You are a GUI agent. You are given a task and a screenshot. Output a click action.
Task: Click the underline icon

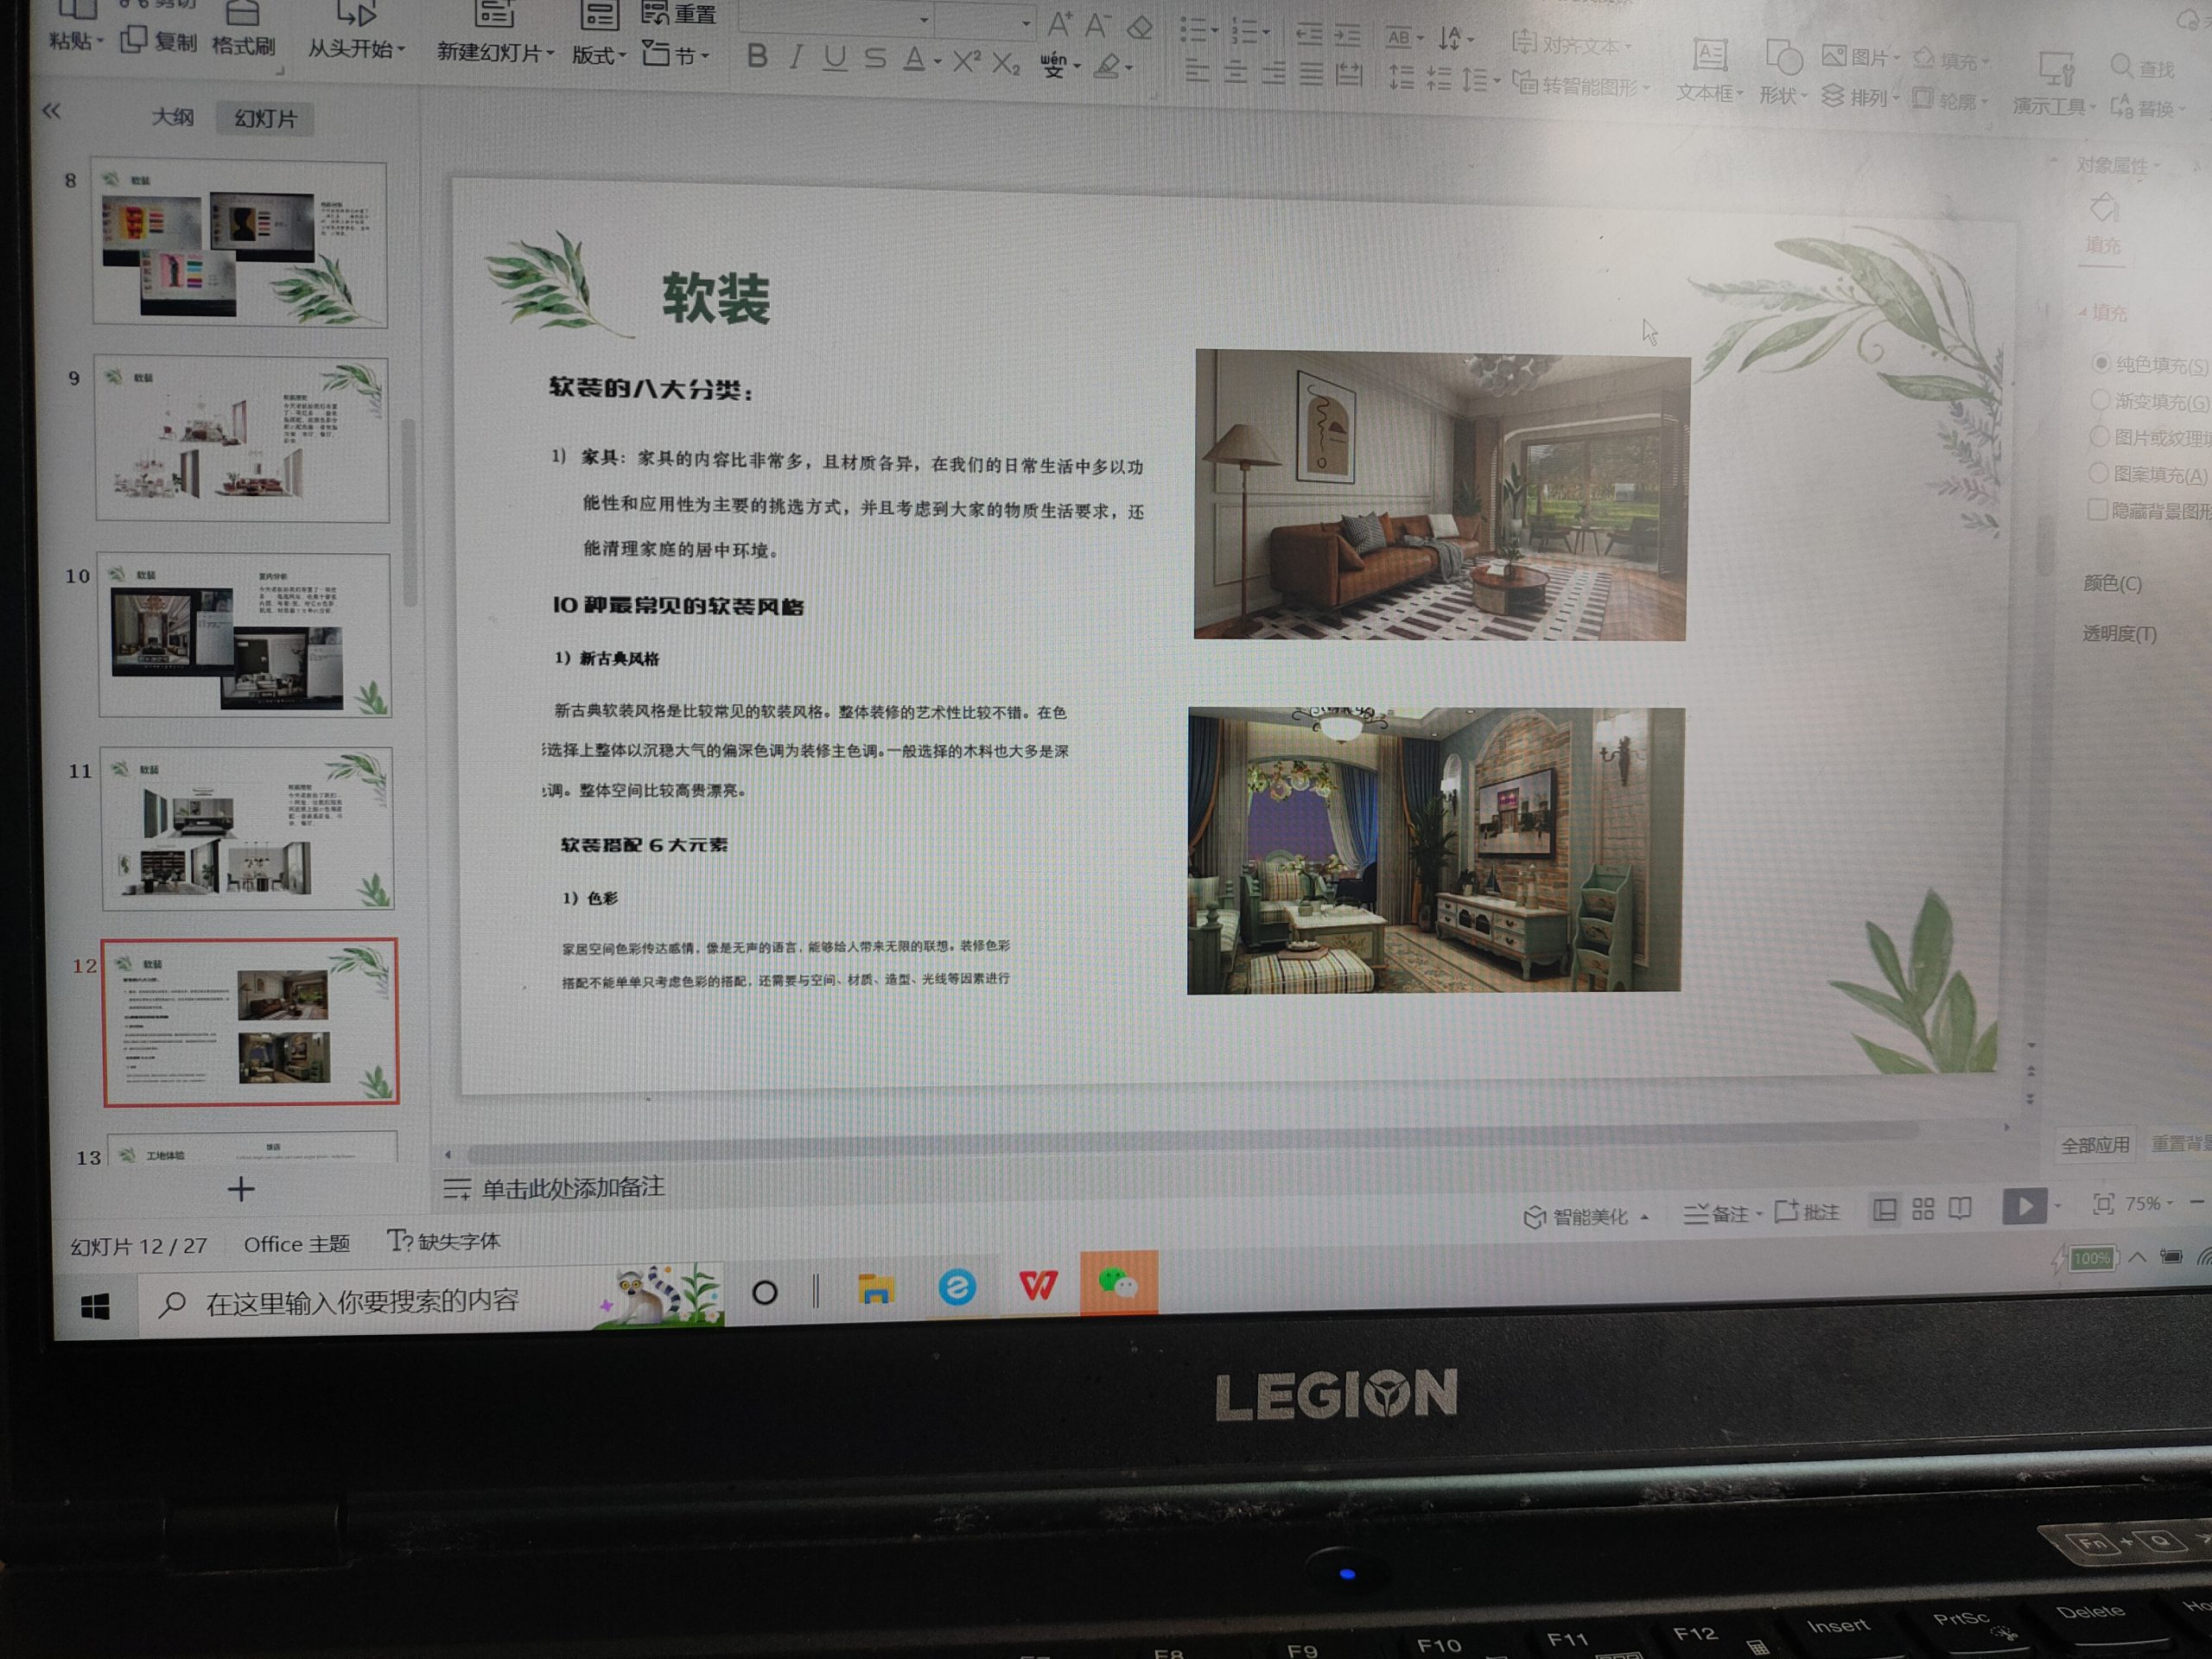[835, 58]
